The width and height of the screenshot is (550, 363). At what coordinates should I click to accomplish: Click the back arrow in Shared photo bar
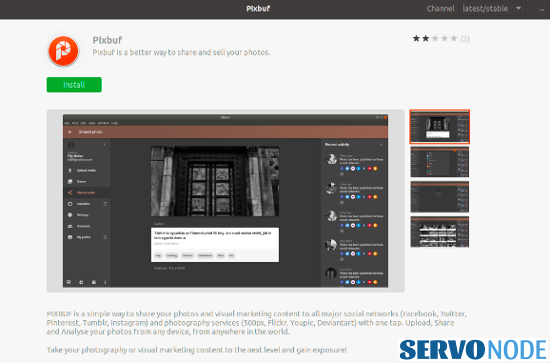point(70,132)
